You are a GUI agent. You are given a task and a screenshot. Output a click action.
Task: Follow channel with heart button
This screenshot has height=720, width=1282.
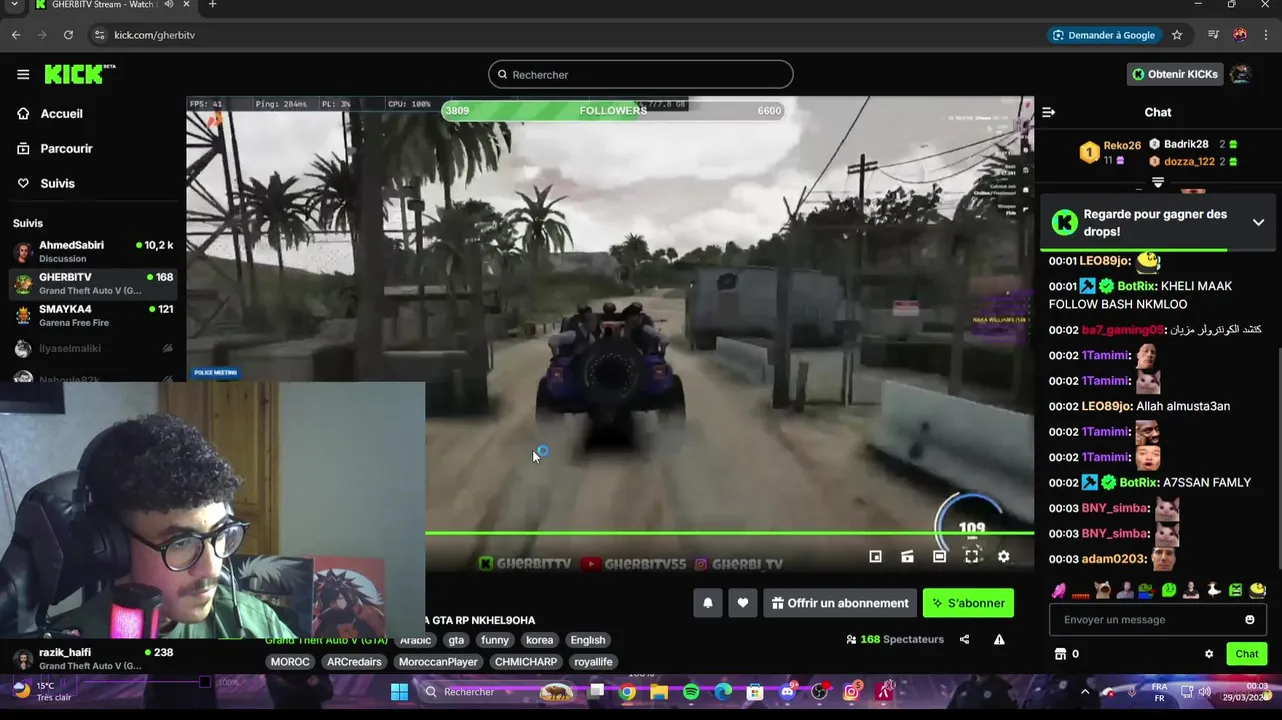click(743, 603)
